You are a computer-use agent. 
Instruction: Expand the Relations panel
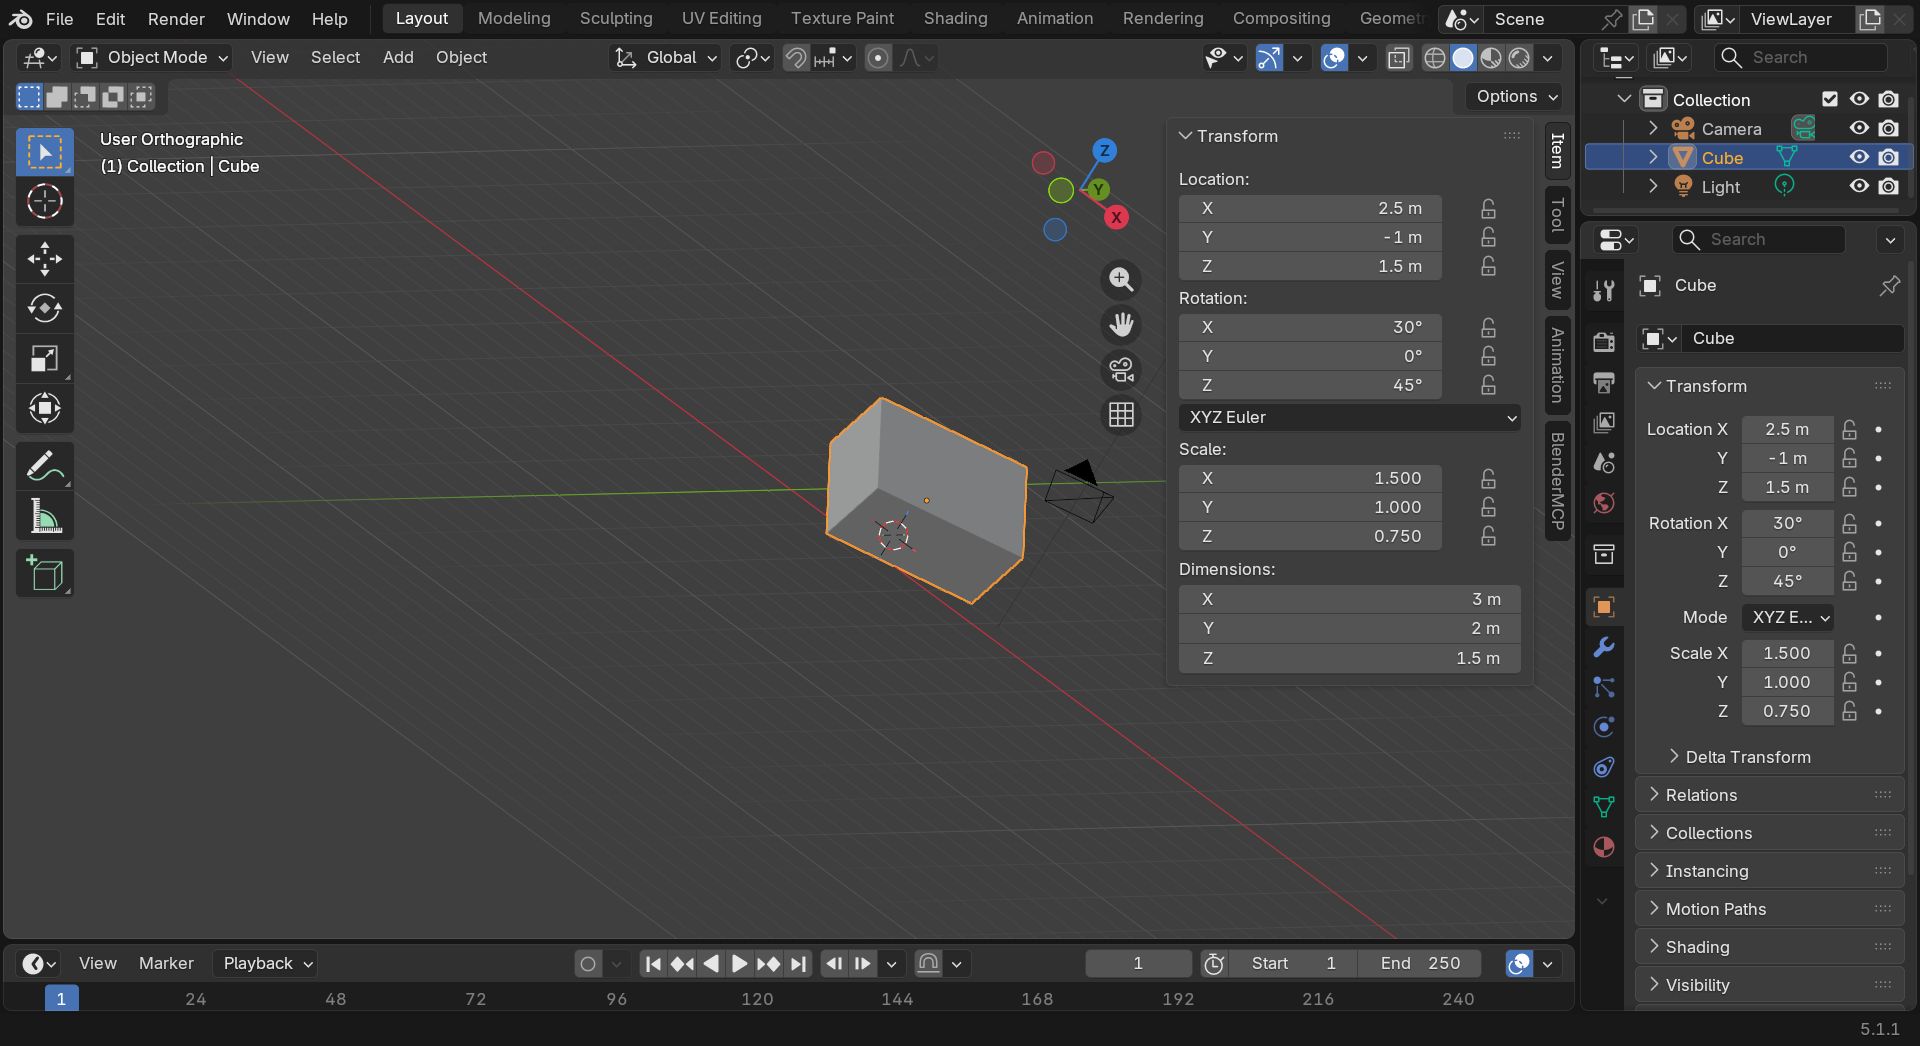1770,795
